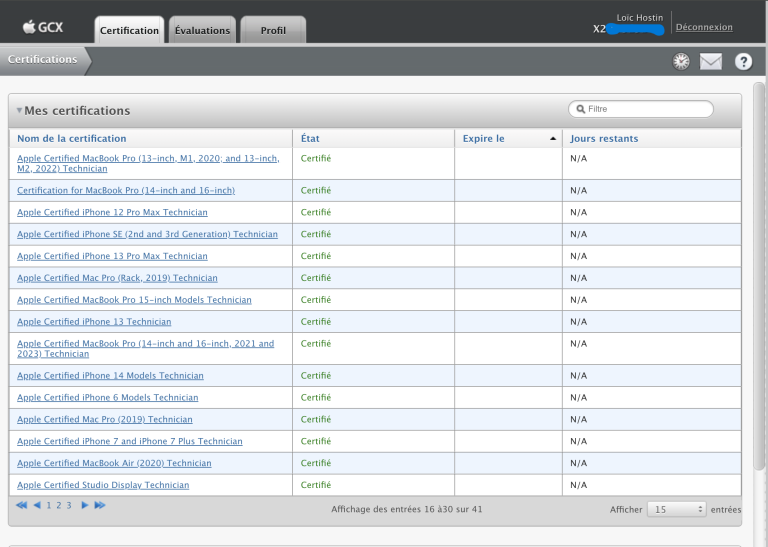Image resolution: width=768 pixels, height=547 pixels.
Task: Open iPhone SE (2nd and 3rd Generation) Technician
Action: (x=147, y=234)
